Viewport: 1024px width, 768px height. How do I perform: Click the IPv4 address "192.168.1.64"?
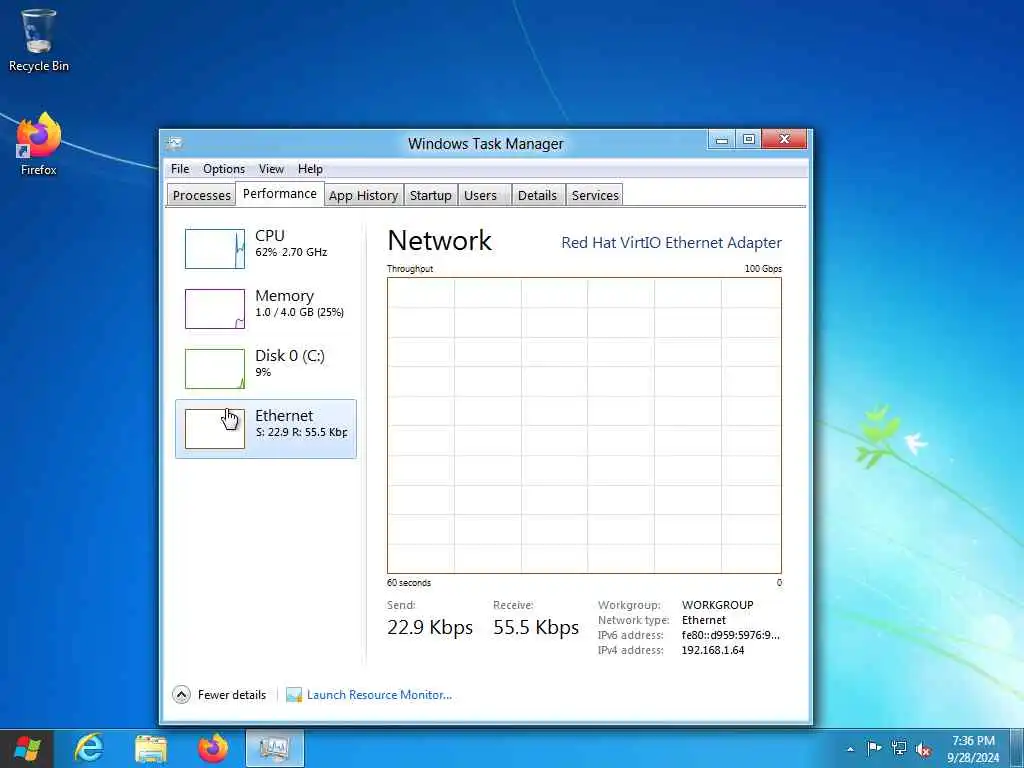click(x=712, y=650)
